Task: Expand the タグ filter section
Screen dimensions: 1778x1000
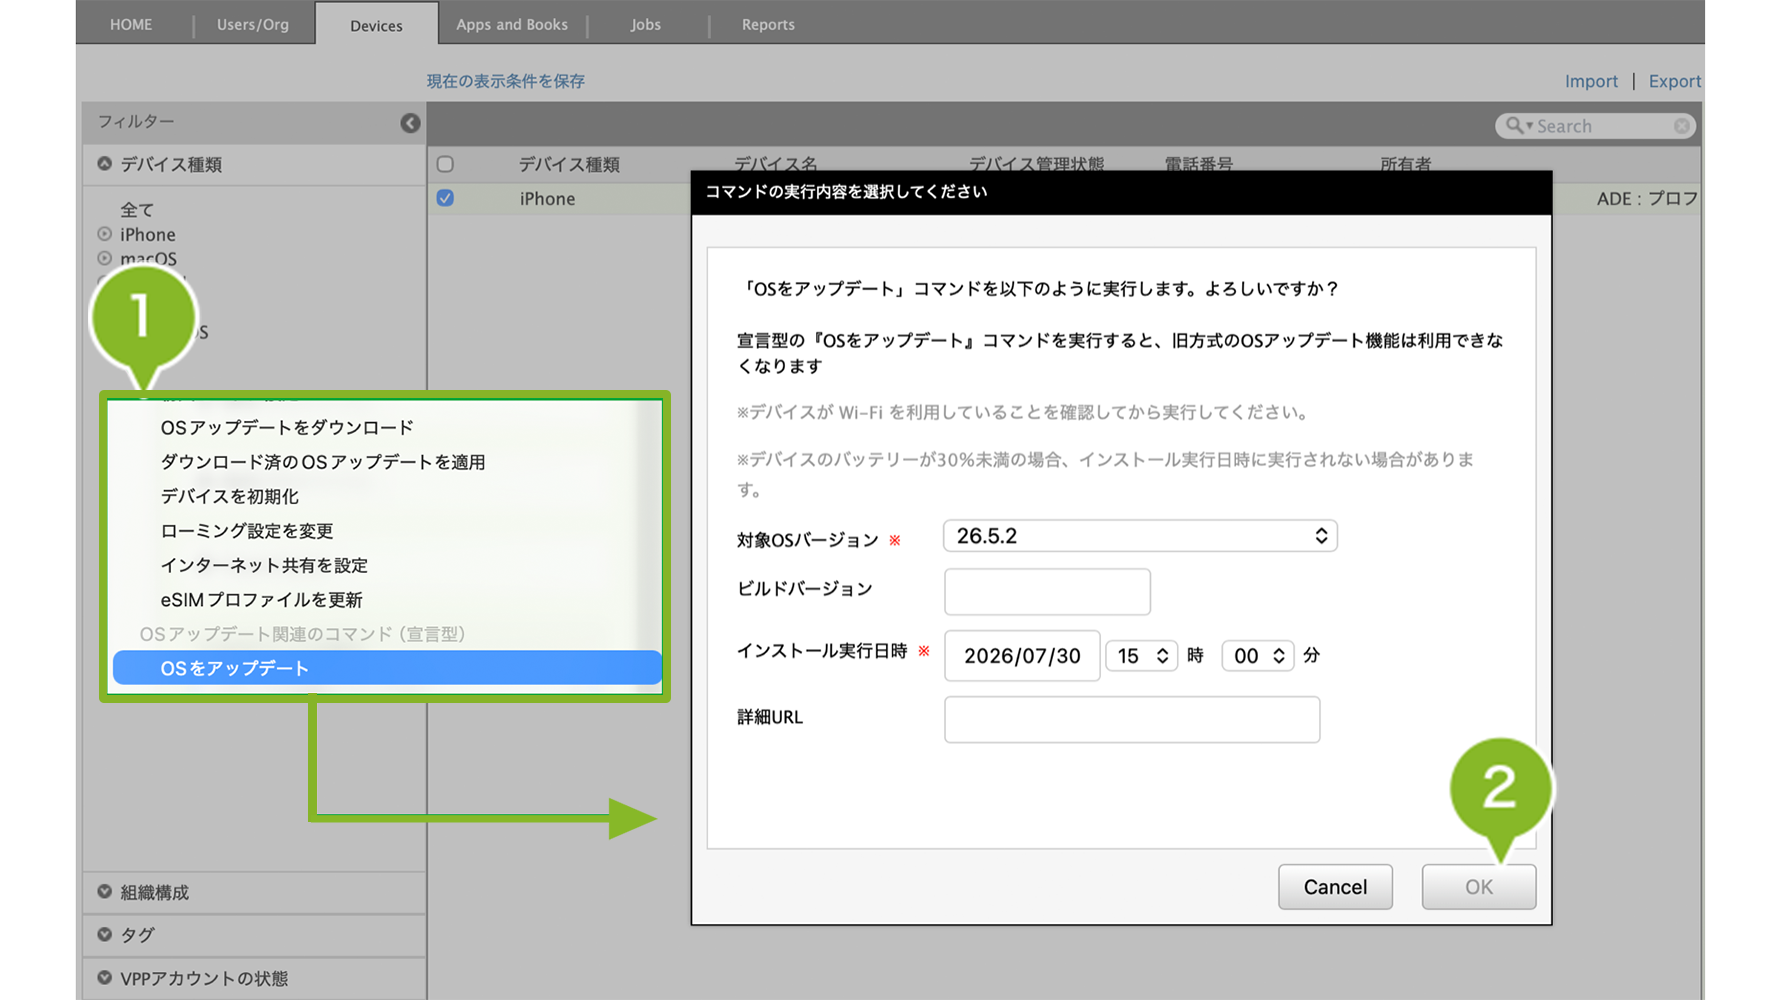Action: tap(104, 935)
